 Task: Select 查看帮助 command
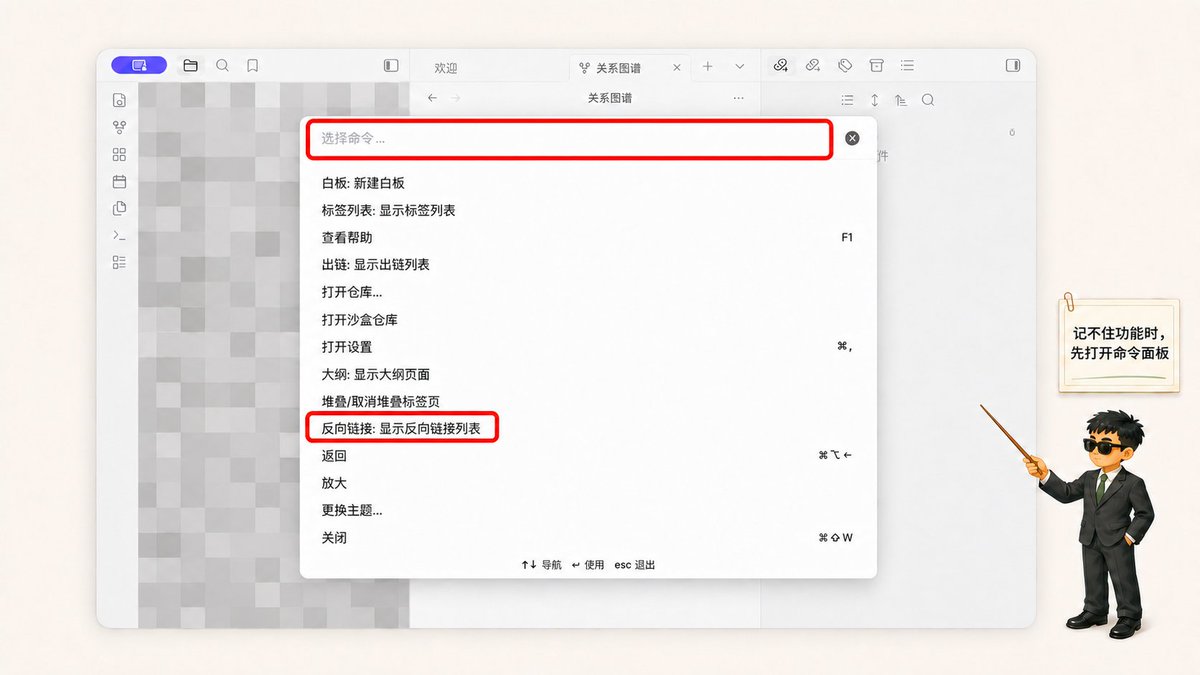588,238
